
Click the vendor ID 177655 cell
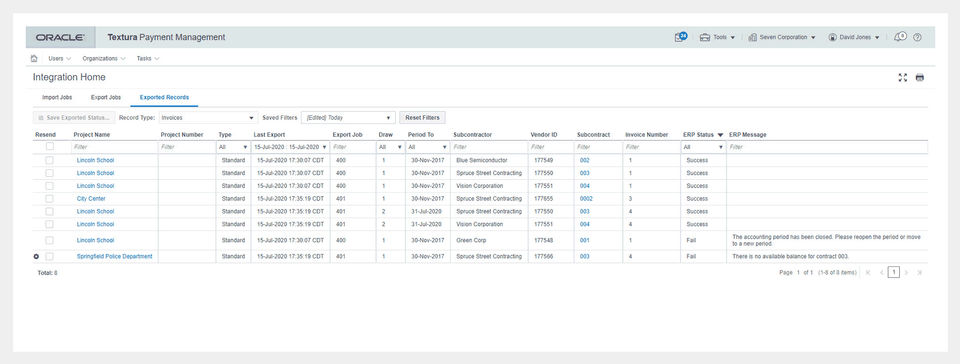pos(544,199)
